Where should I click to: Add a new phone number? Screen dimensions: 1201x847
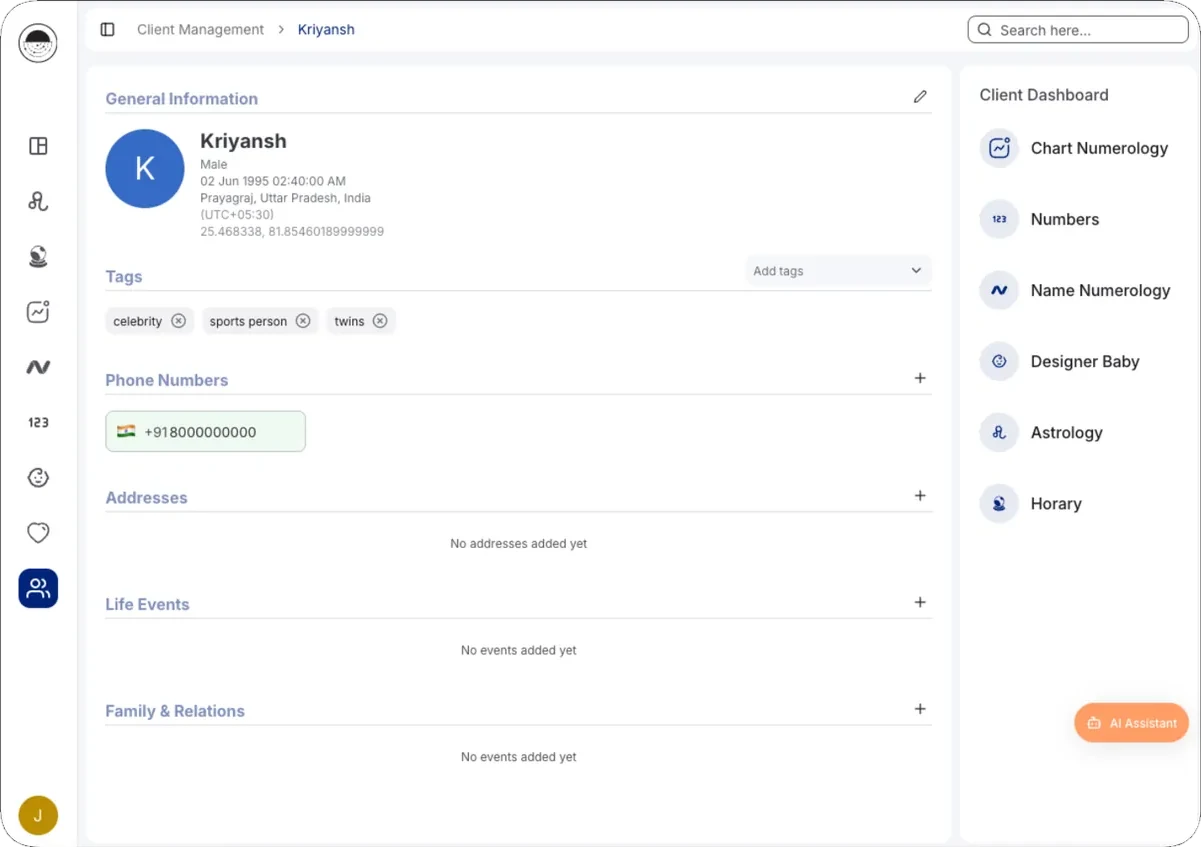pos(920,378)
